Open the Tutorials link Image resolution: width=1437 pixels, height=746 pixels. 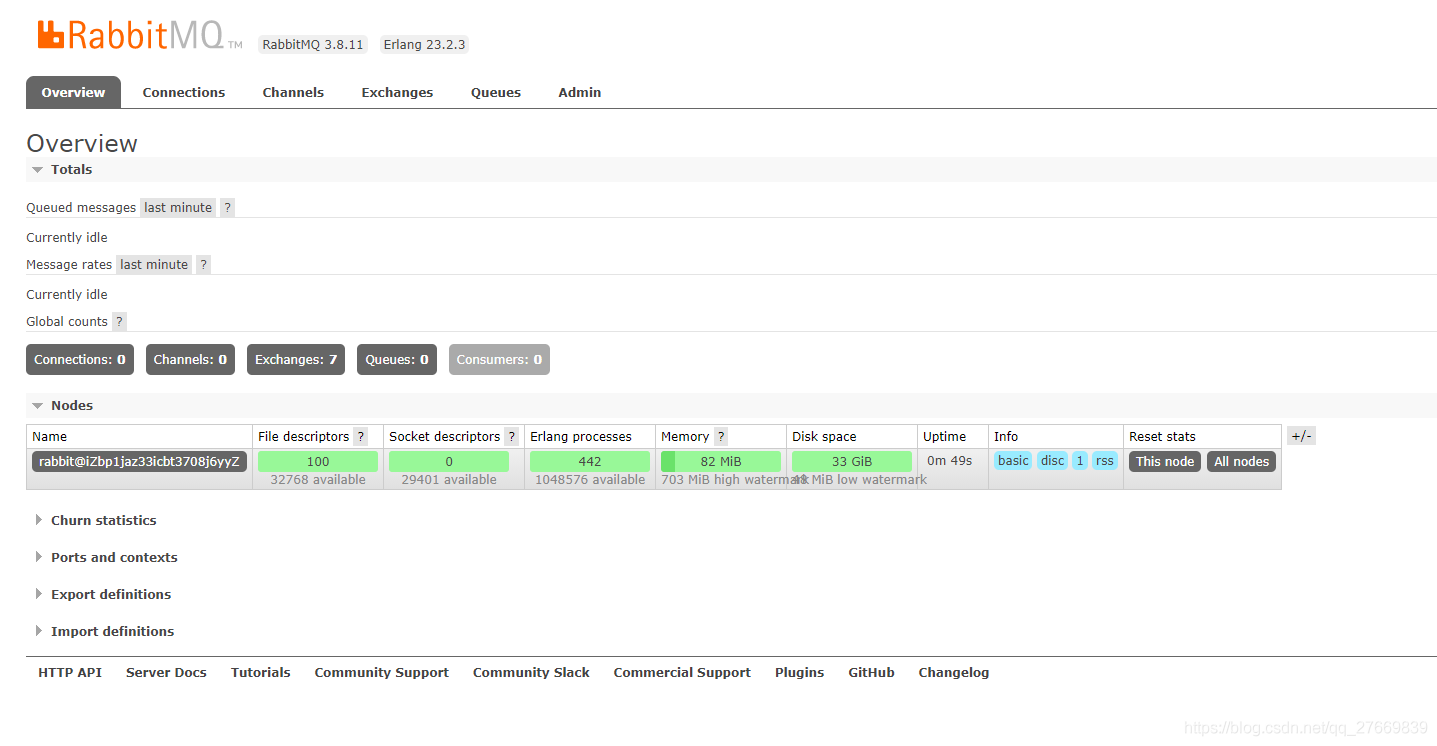click(x=261, y=673)
